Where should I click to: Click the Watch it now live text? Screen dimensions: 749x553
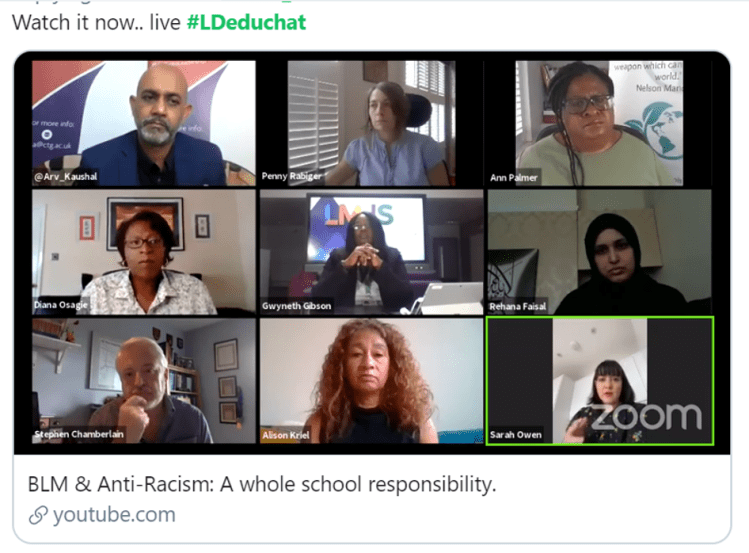(96, 22)
